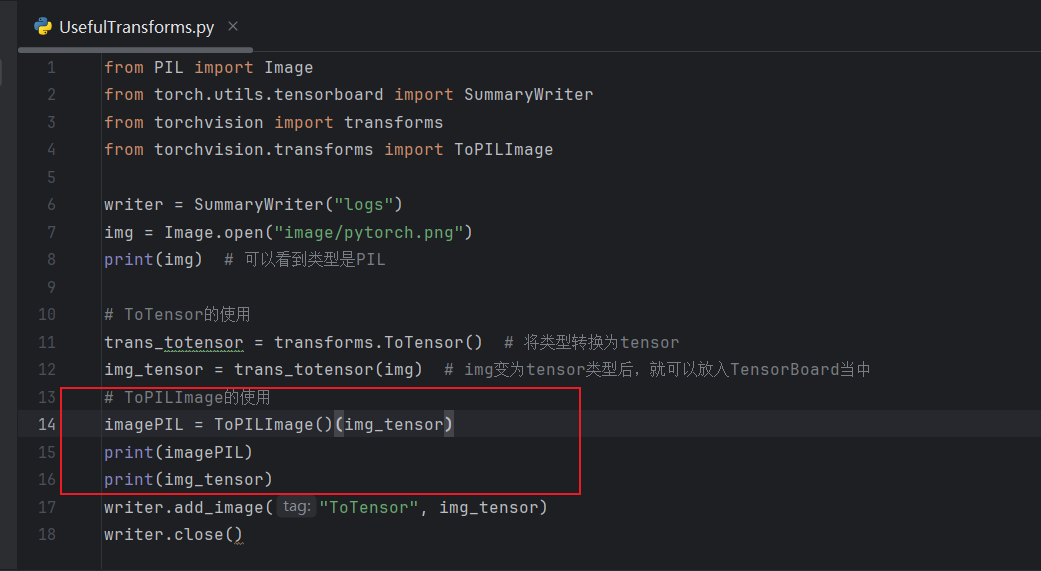This screenshot has height=571, width=1041.
Task: Click 'Image.open' on line 7
Action: 214,232
